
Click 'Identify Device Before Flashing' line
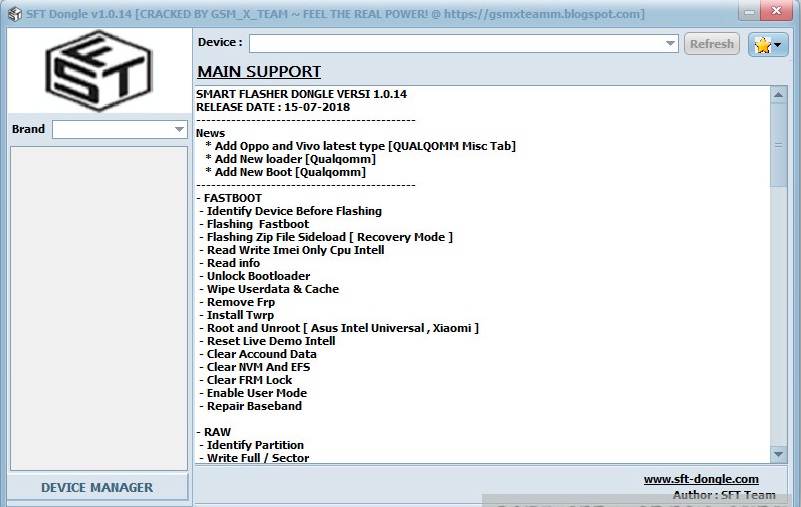pos(291,211)
